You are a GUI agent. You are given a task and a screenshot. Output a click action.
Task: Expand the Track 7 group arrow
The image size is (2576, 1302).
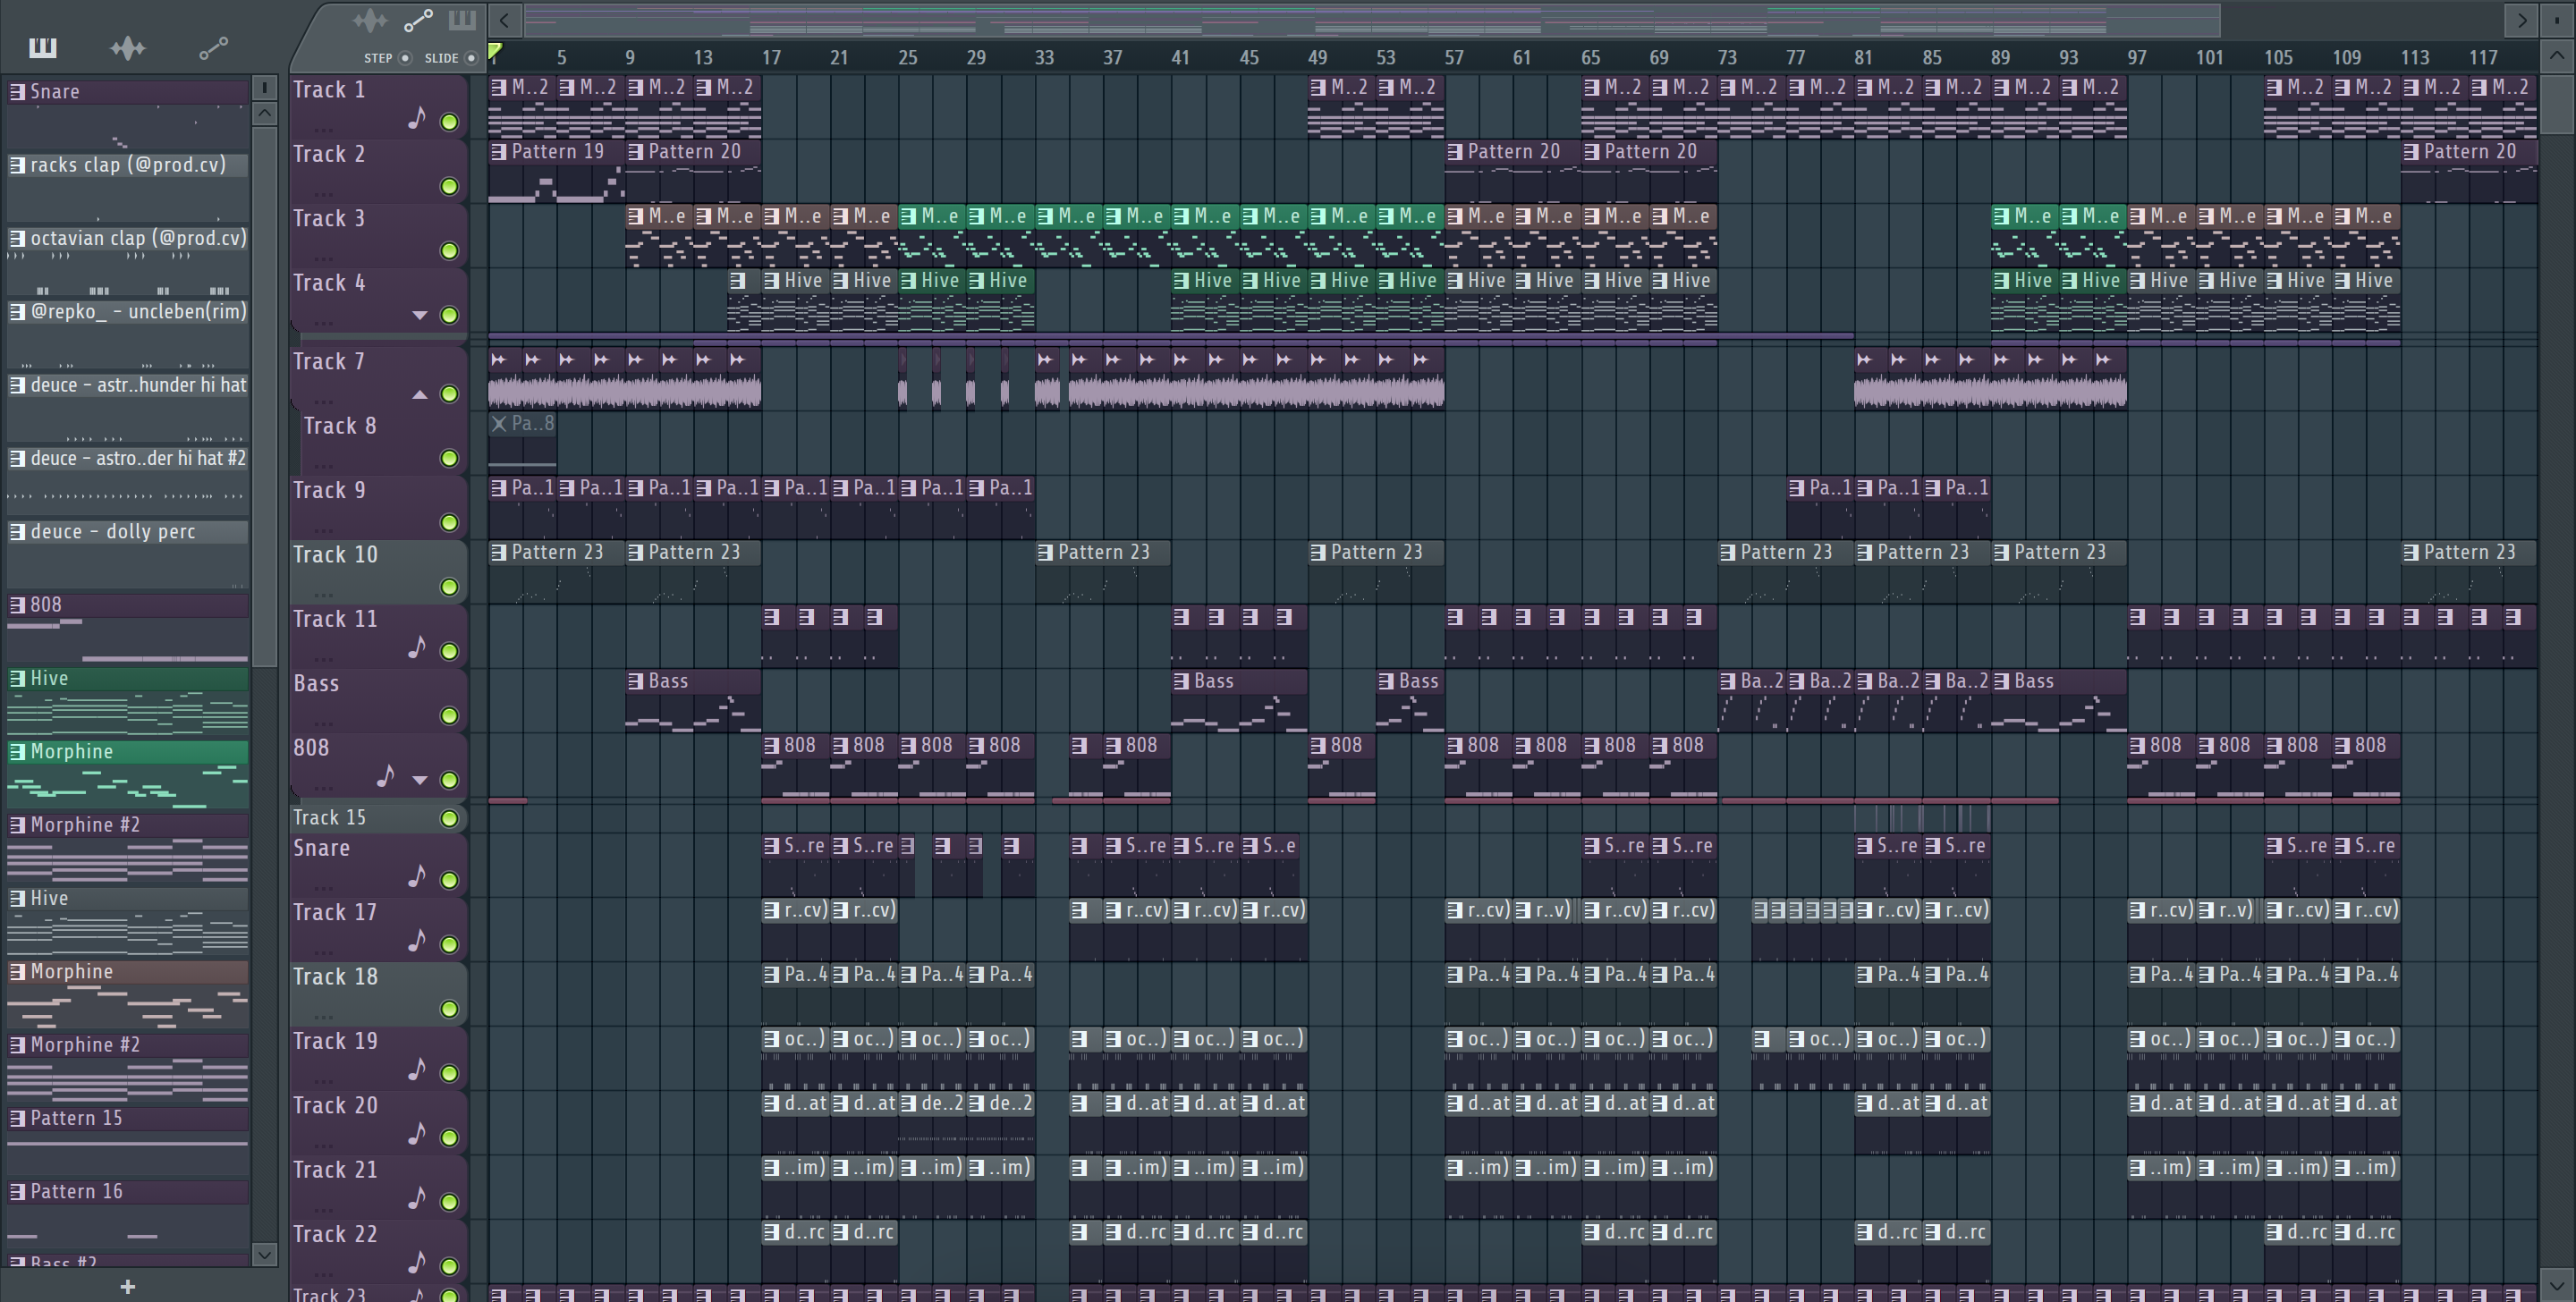coord(420,395)
